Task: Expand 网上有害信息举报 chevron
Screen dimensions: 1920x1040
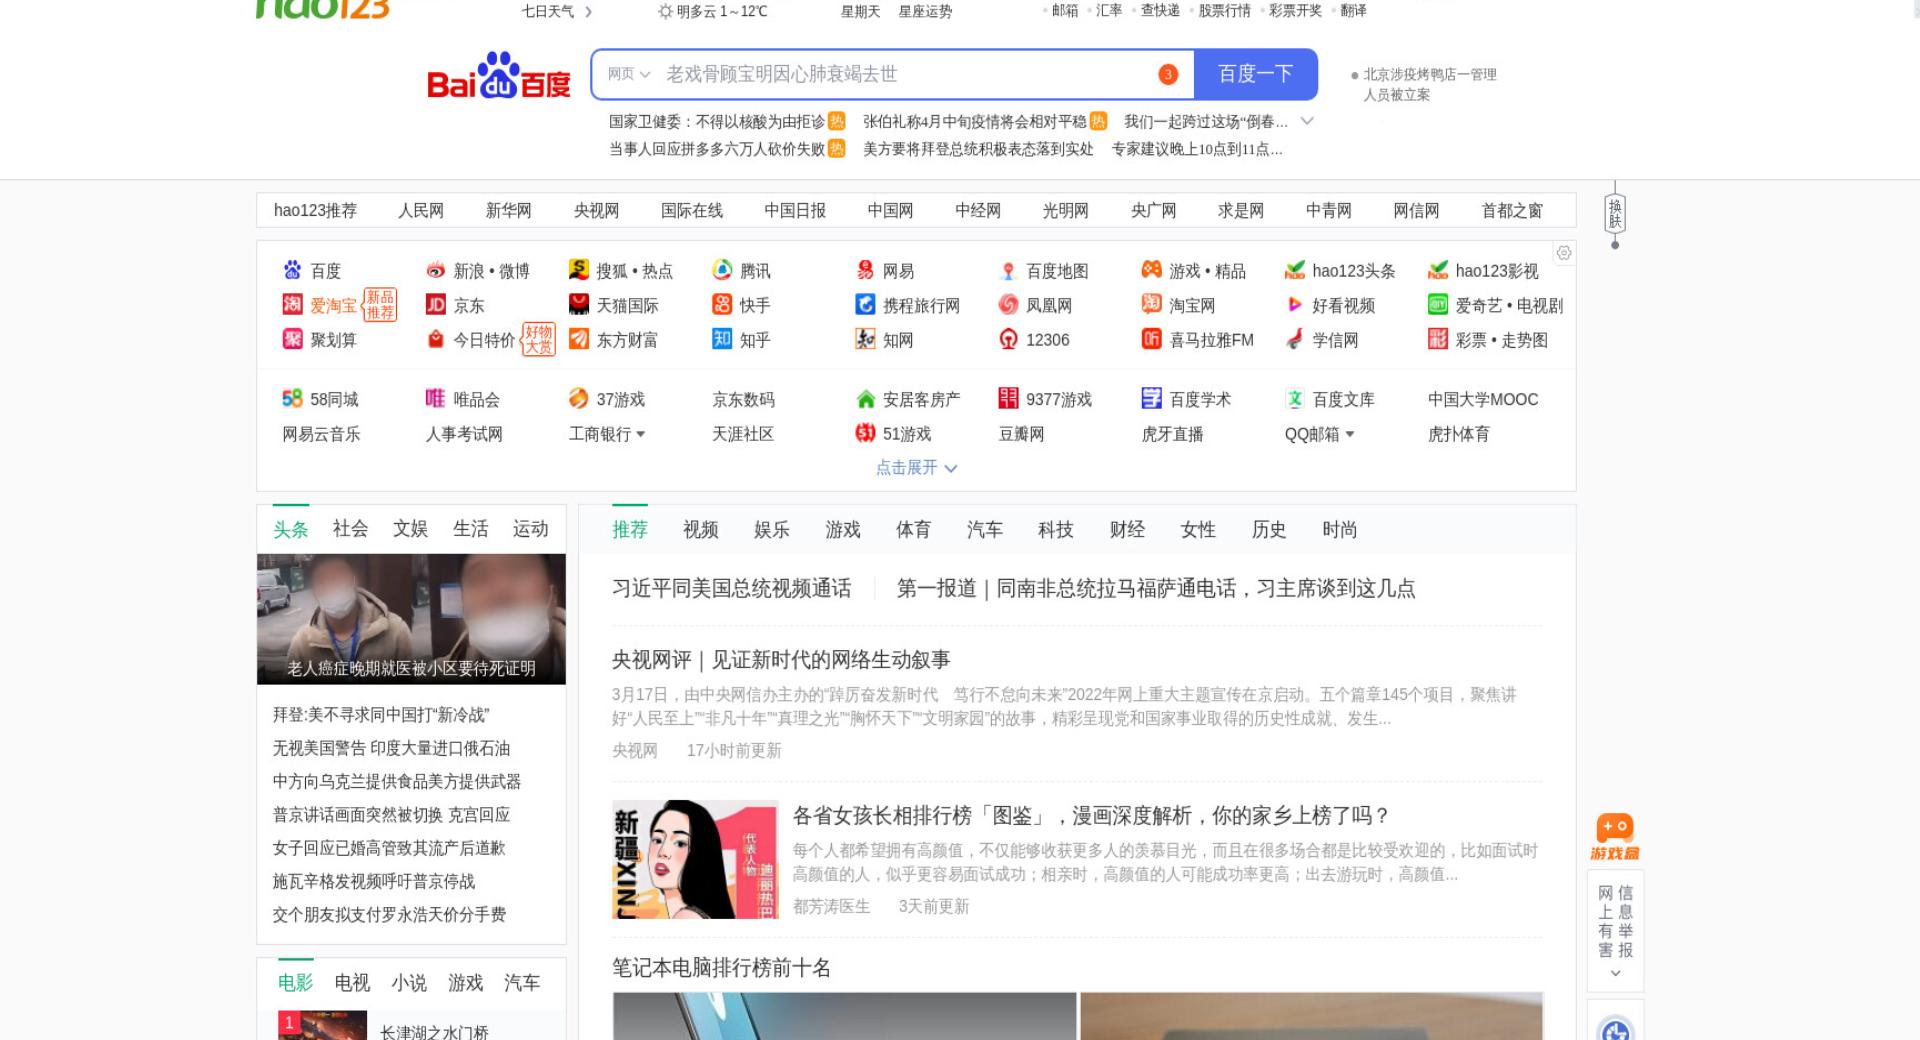Action: pos(1615,973)
